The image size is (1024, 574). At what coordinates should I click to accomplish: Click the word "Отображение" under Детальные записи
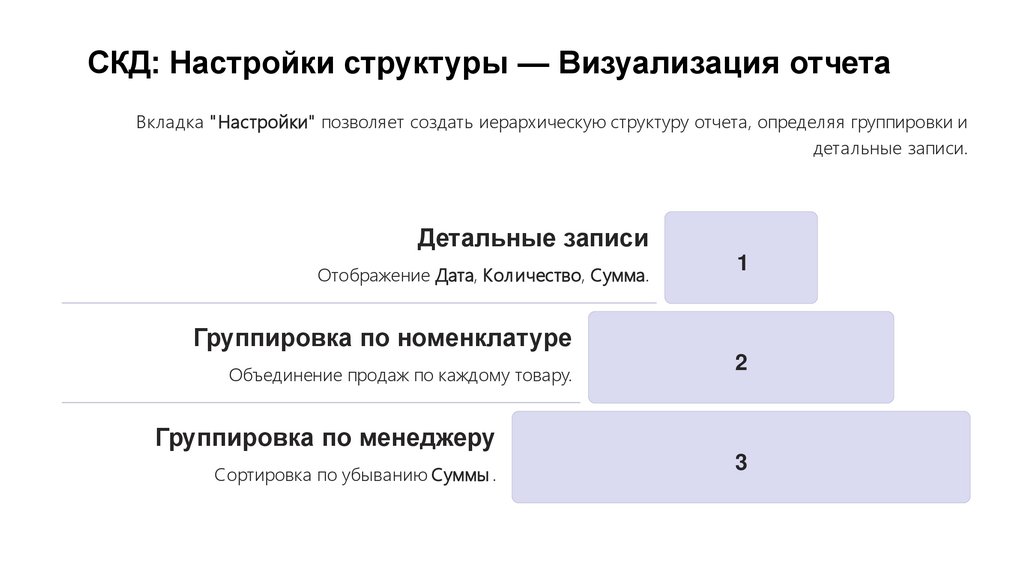(x=373, y=275)
